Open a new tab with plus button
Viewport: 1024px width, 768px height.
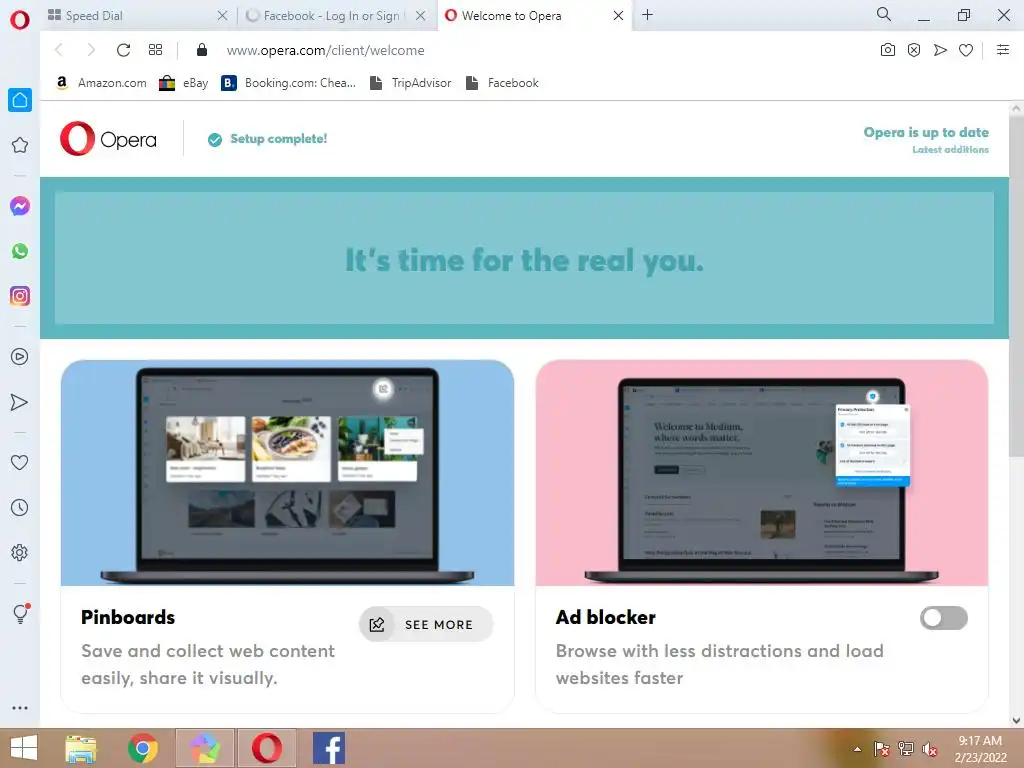(647, 15)
